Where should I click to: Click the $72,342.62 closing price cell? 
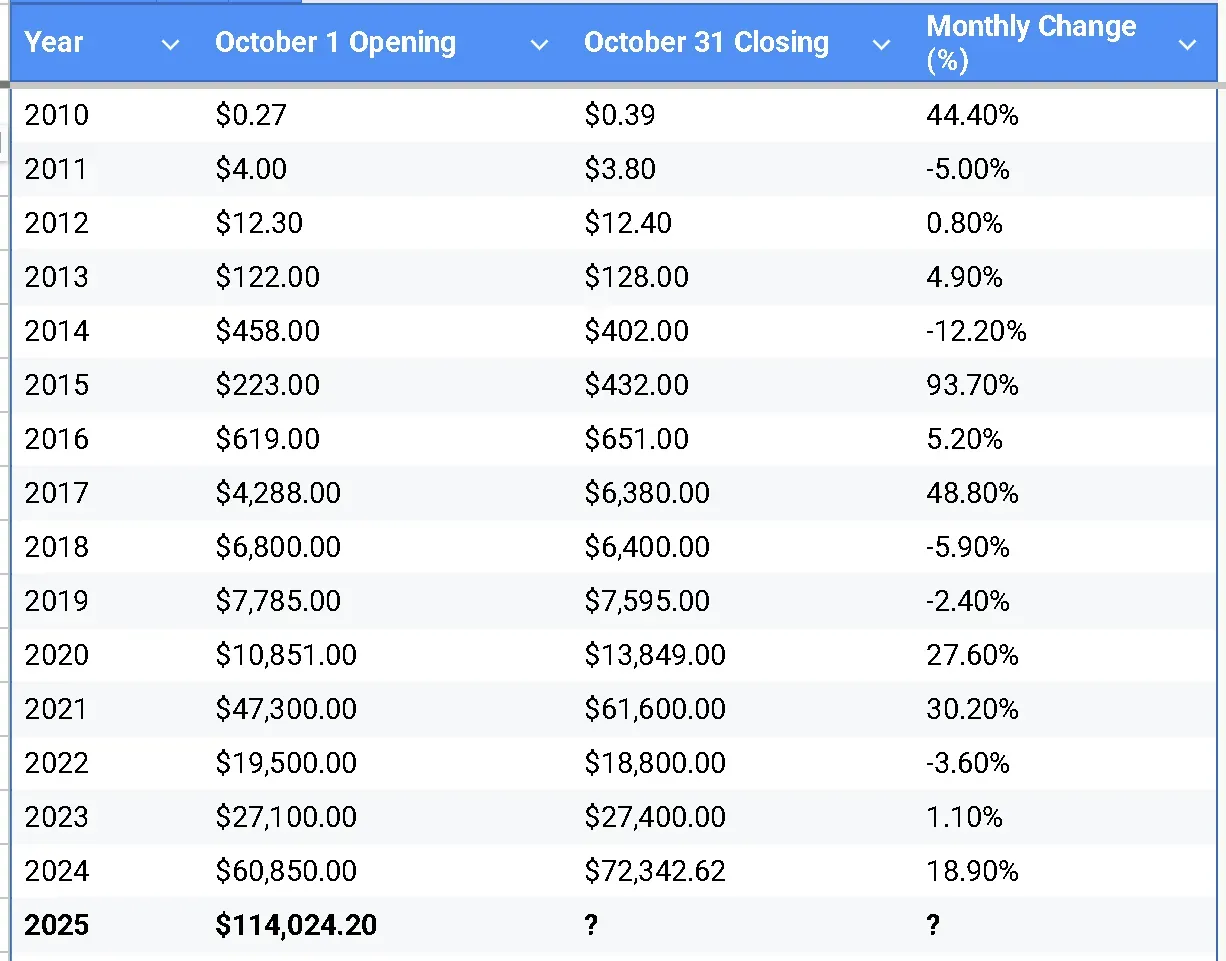[x=655, y=871]
